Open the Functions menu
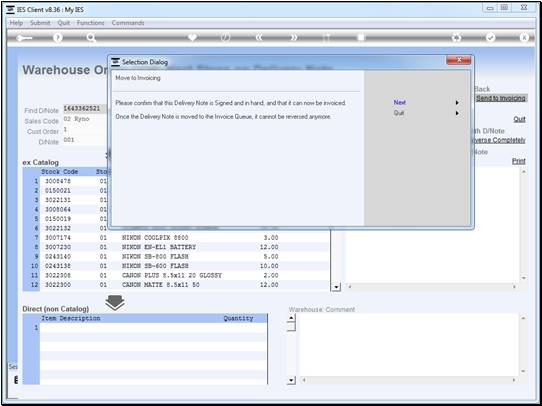Screen dimensions: 542x406 (x=91, y=23)
